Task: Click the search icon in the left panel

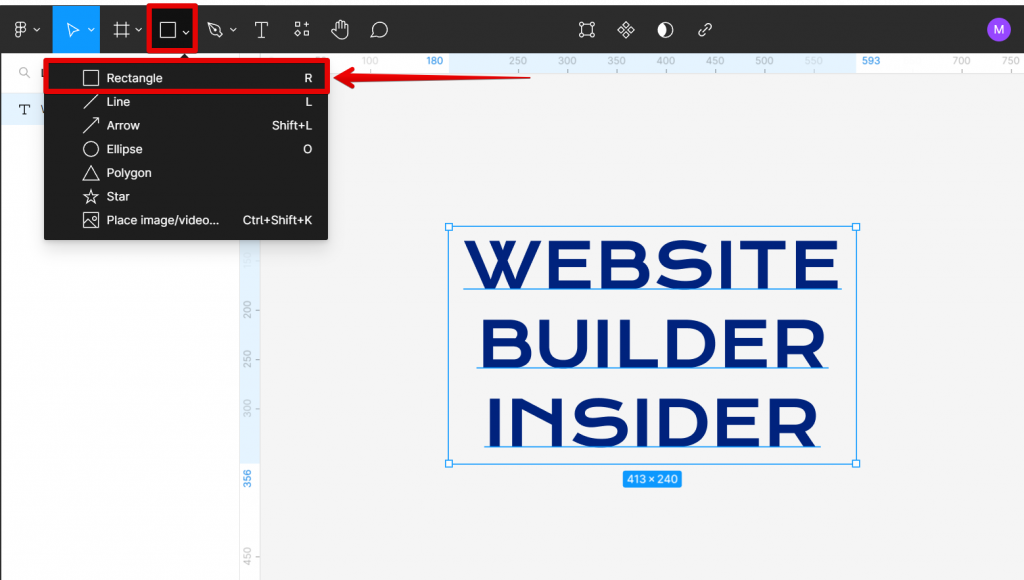Action: (x=22, y=74)
